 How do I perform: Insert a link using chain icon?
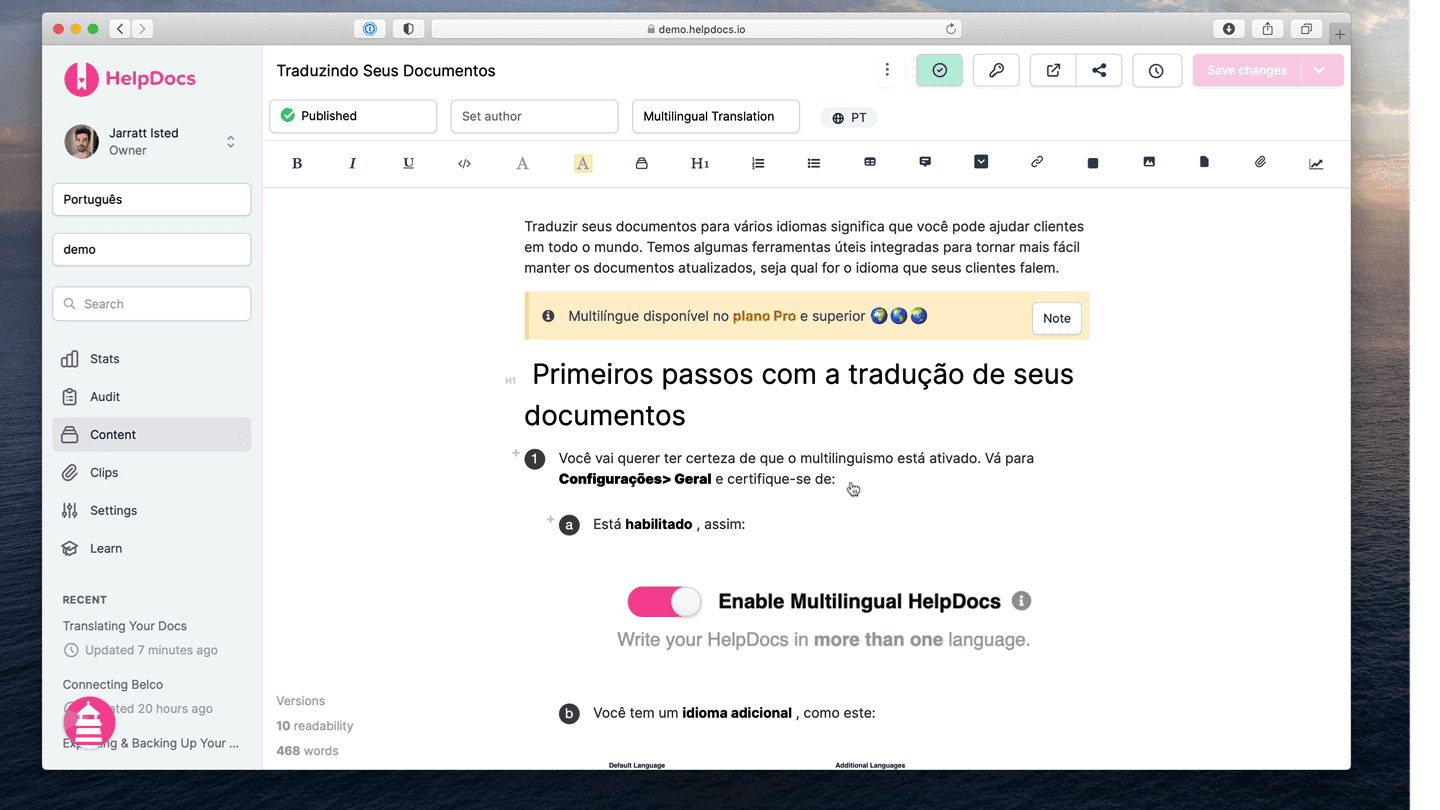coord(1037,162)
